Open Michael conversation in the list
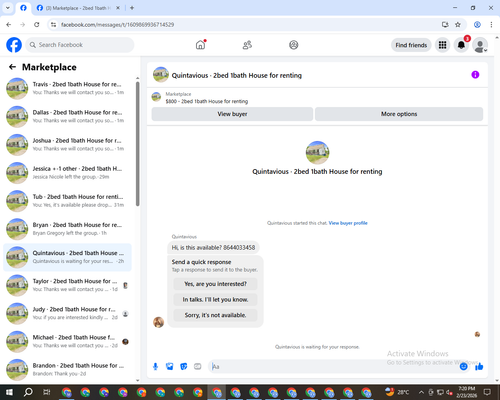Viewport: 500px width, 400px height. [x=67, y=341]
